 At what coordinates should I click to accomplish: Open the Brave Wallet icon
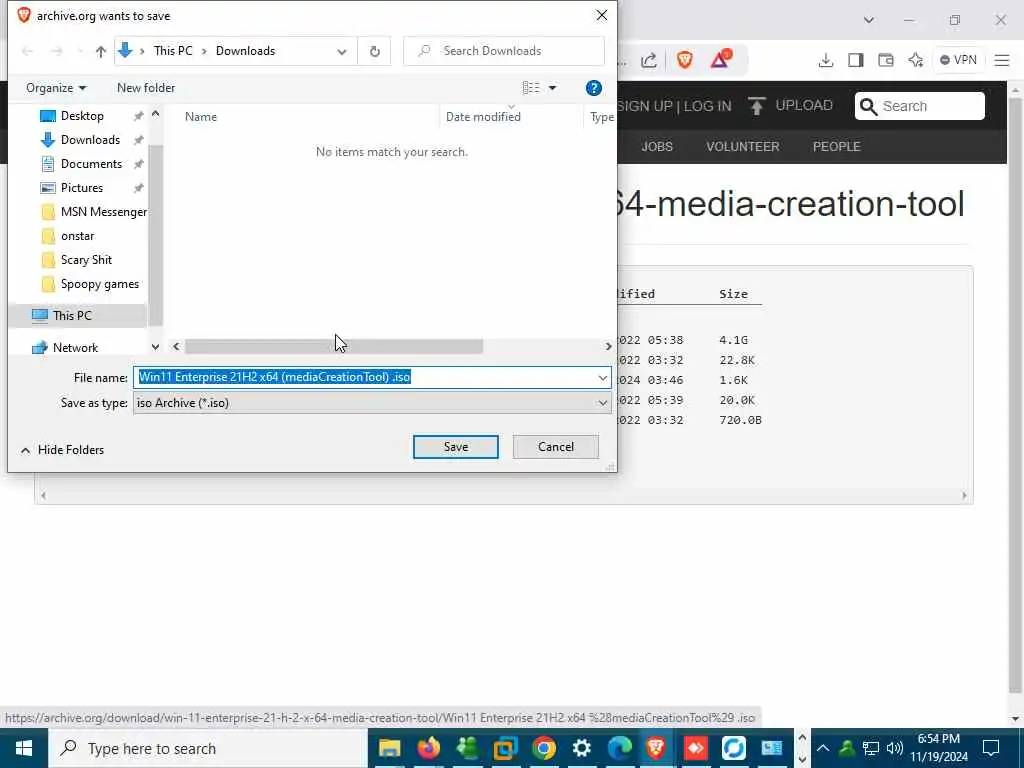coord(886,61)
